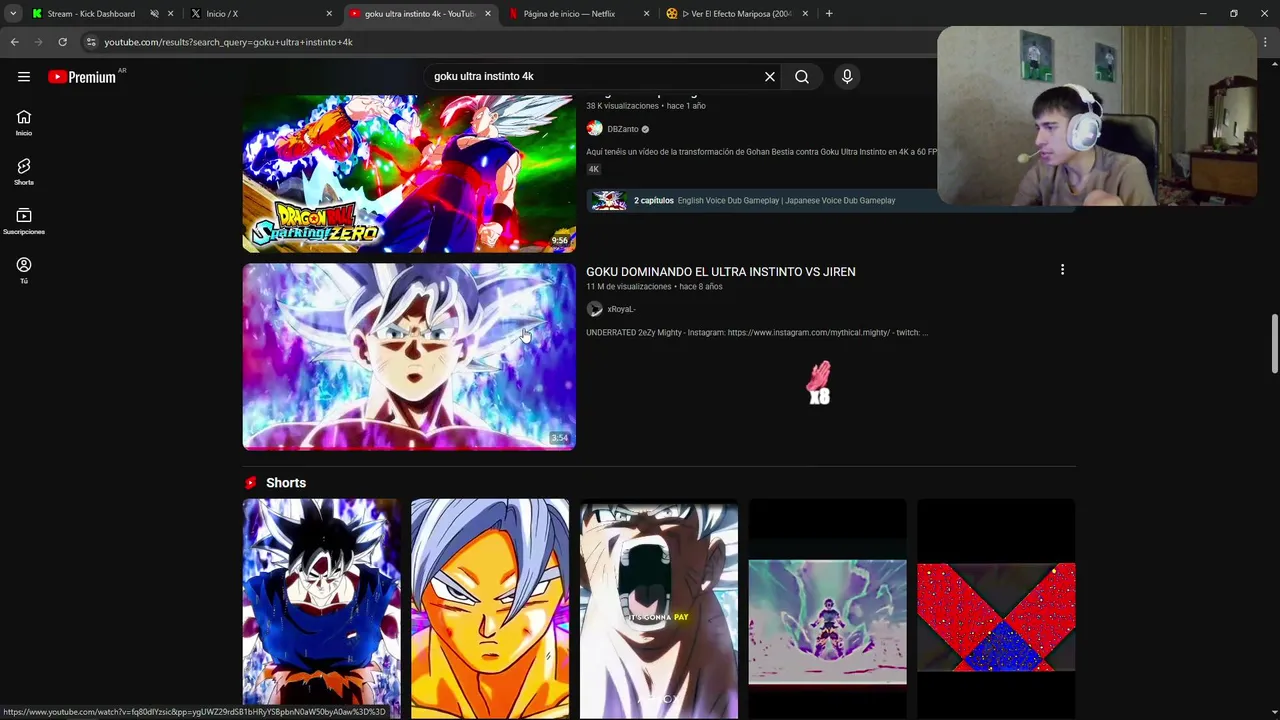The height and width of the screenshot is (720, 1280).
Task: Click the page vertical scrollbar thumb
Action: (1274, 344)
